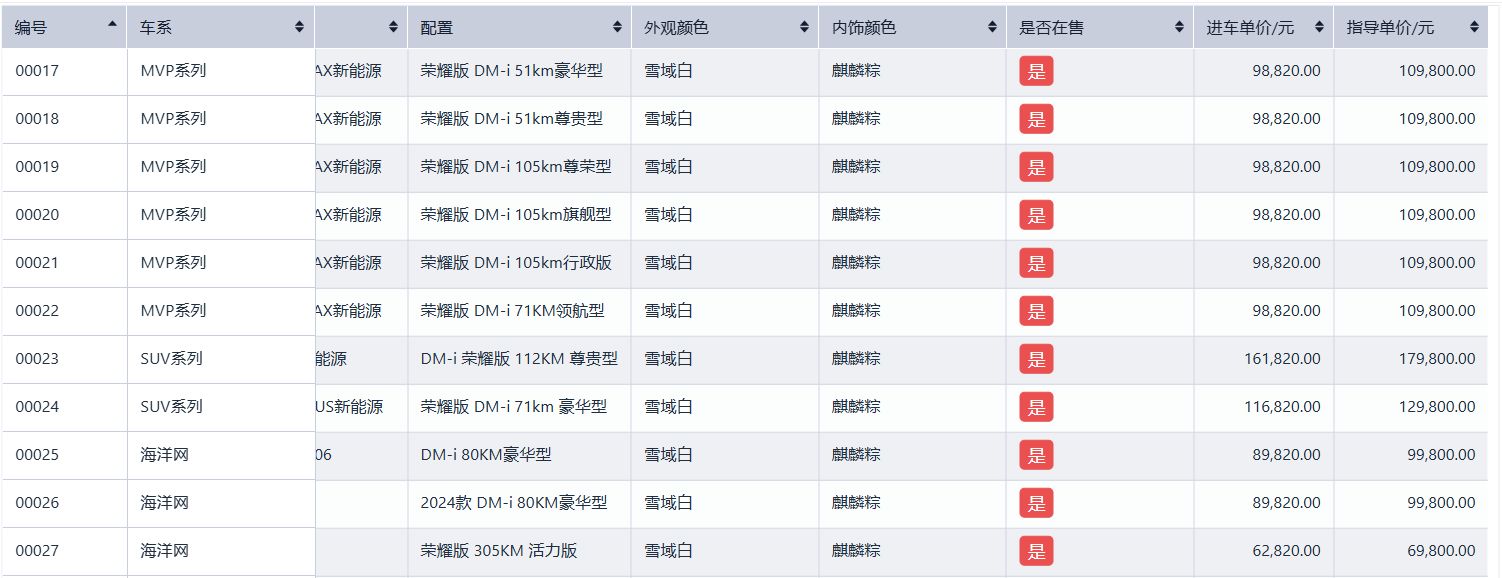Image resolution: width=1502 pixels, height=578 pixels.
Task: Click the 外观颜色 header text
Action: tap(676, 28)
